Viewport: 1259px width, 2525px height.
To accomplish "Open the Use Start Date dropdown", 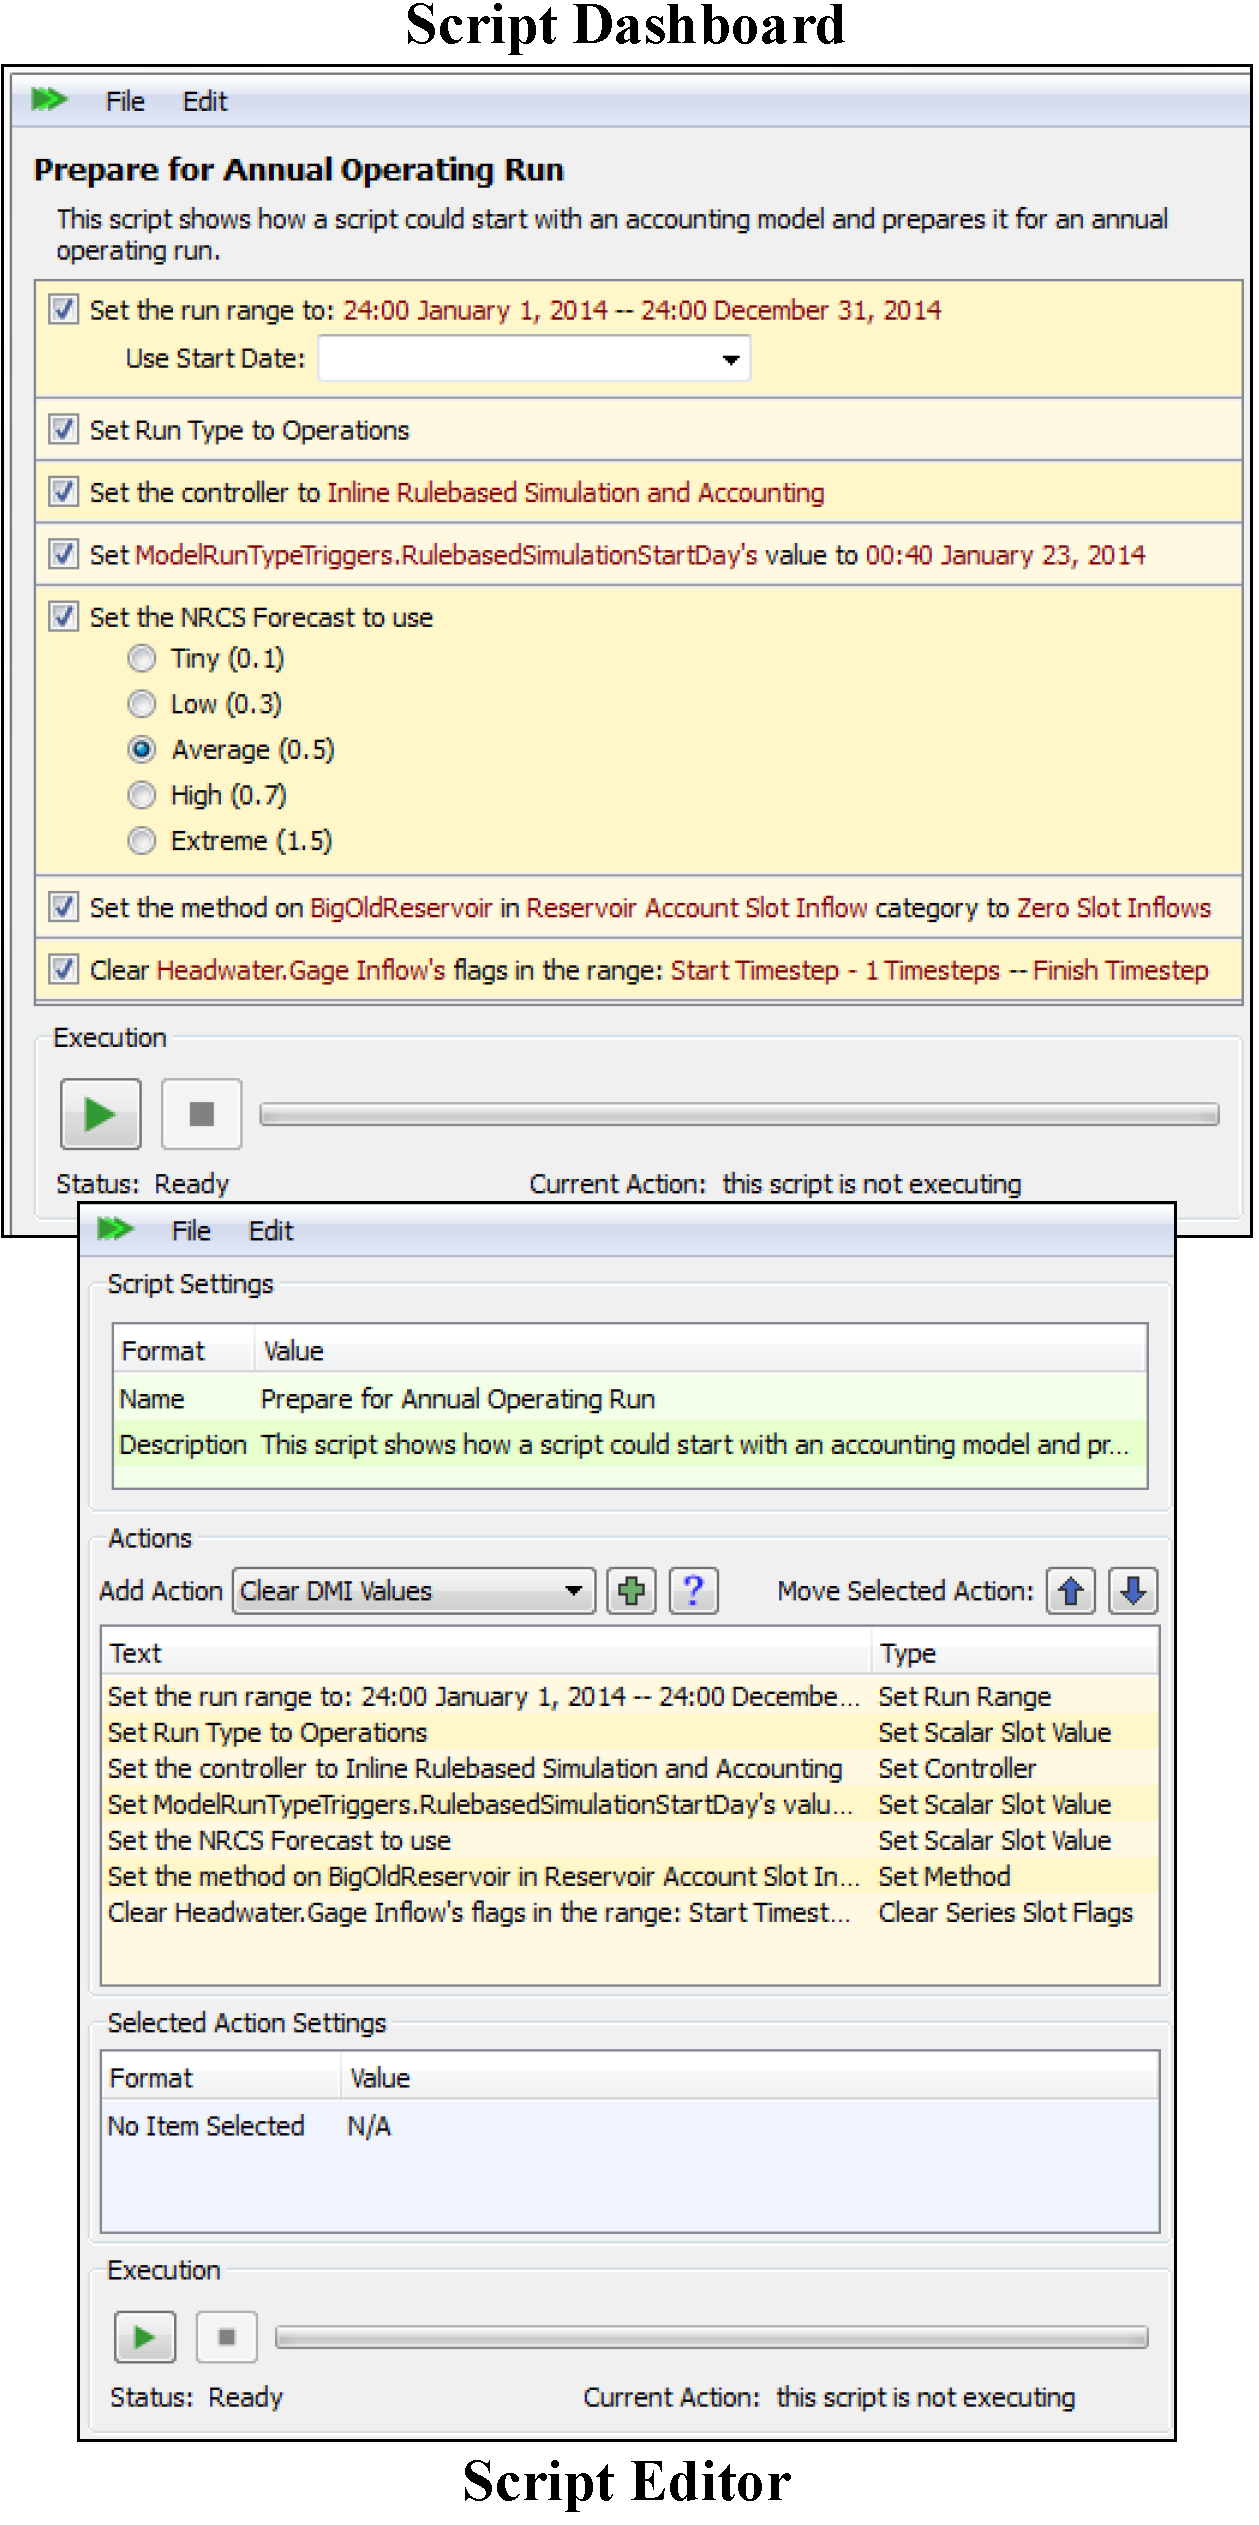I will tap(731, 359).
